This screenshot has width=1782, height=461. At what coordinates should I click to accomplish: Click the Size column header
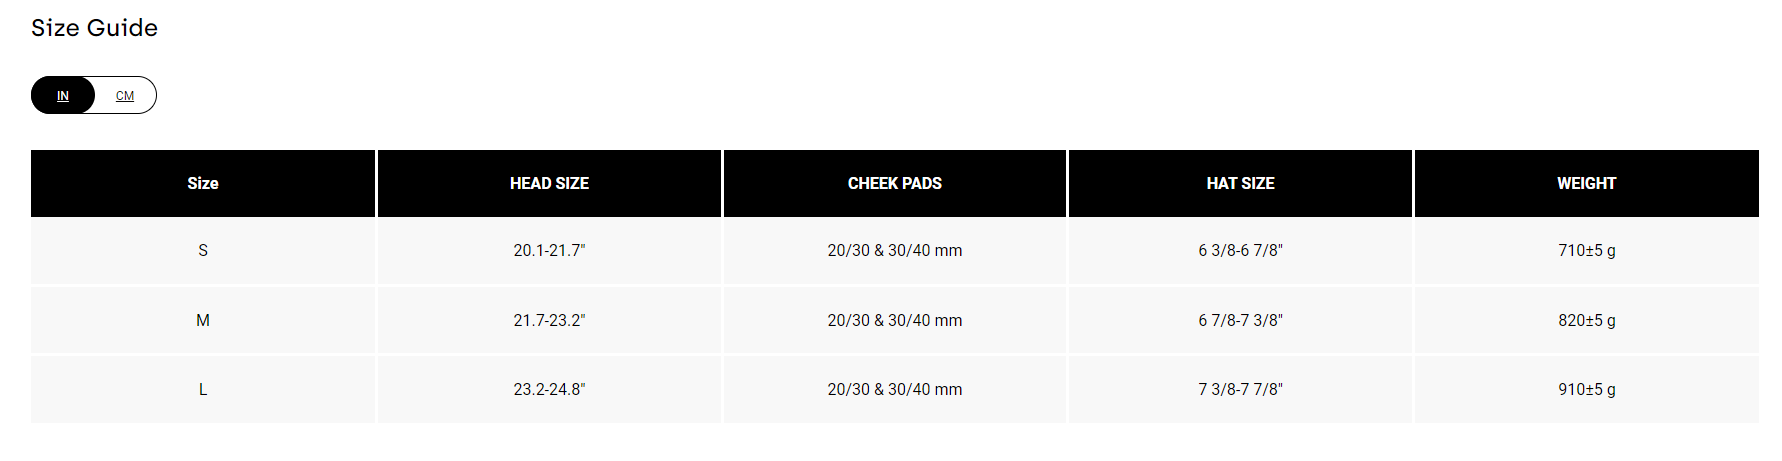coord(203,183)
